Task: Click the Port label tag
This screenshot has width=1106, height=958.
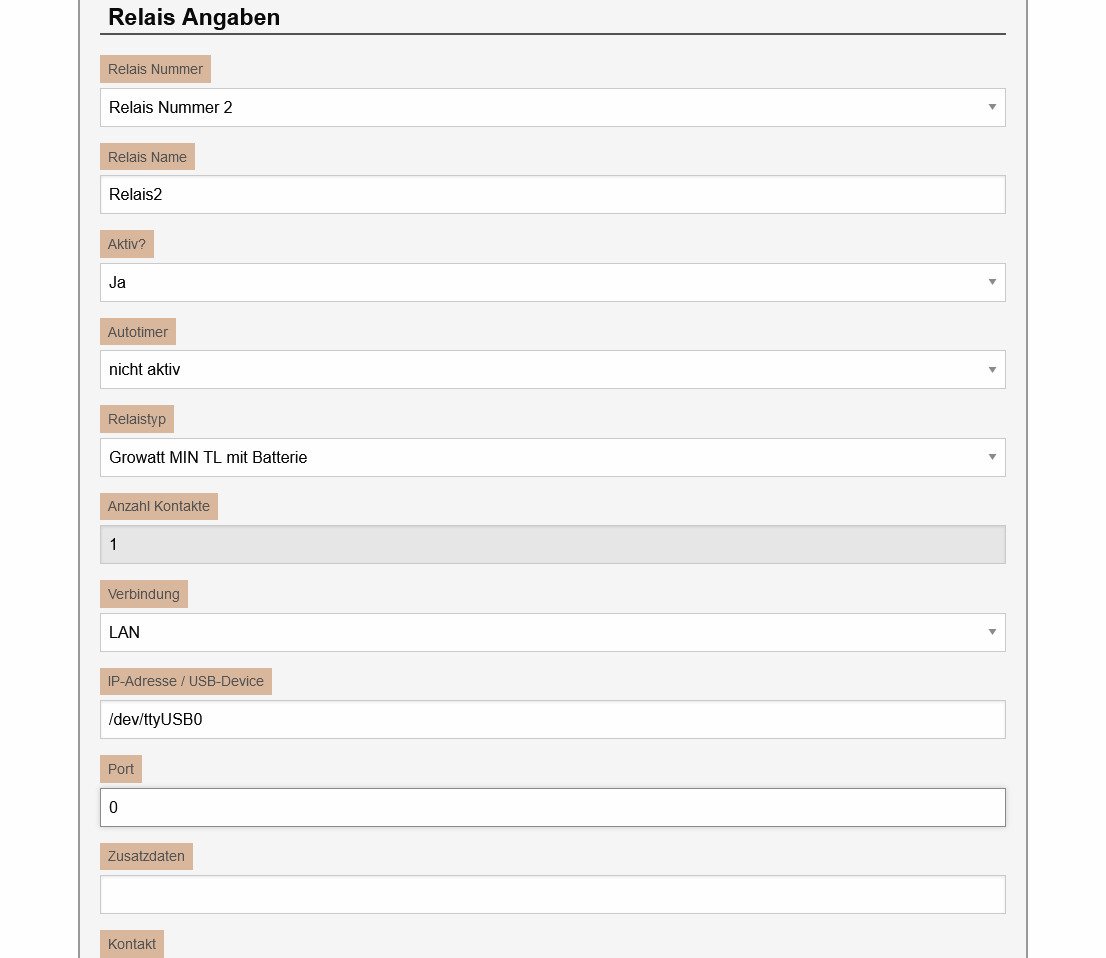Action: point(121,769)
